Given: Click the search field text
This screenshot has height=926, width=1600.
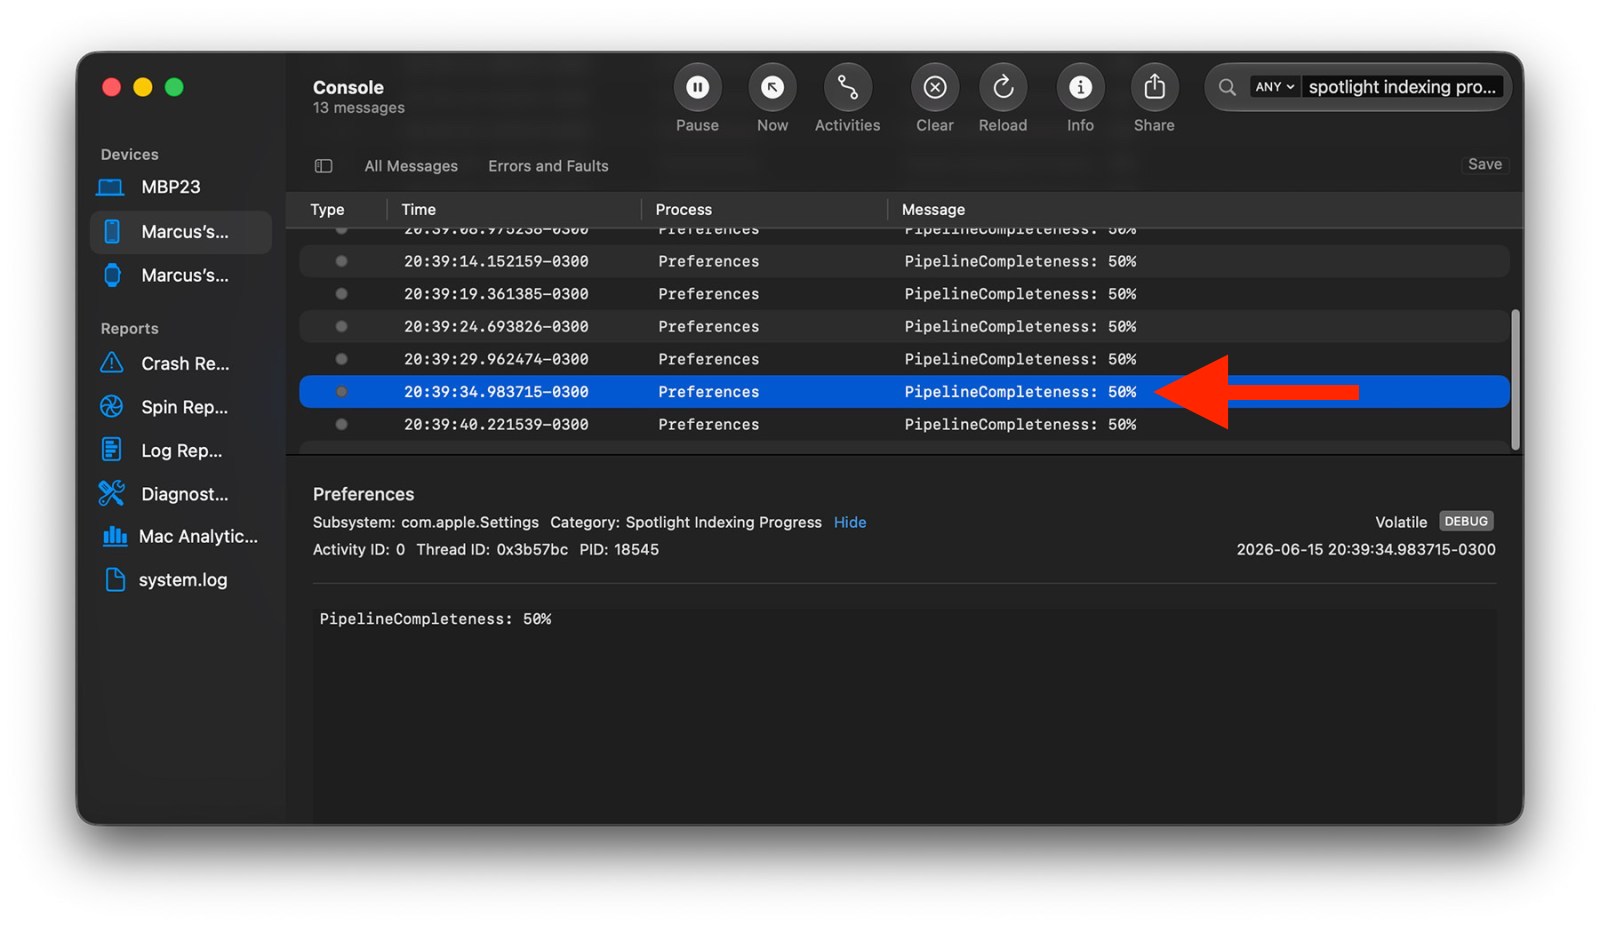Looking at the screenshot, I should (1402, 87).
